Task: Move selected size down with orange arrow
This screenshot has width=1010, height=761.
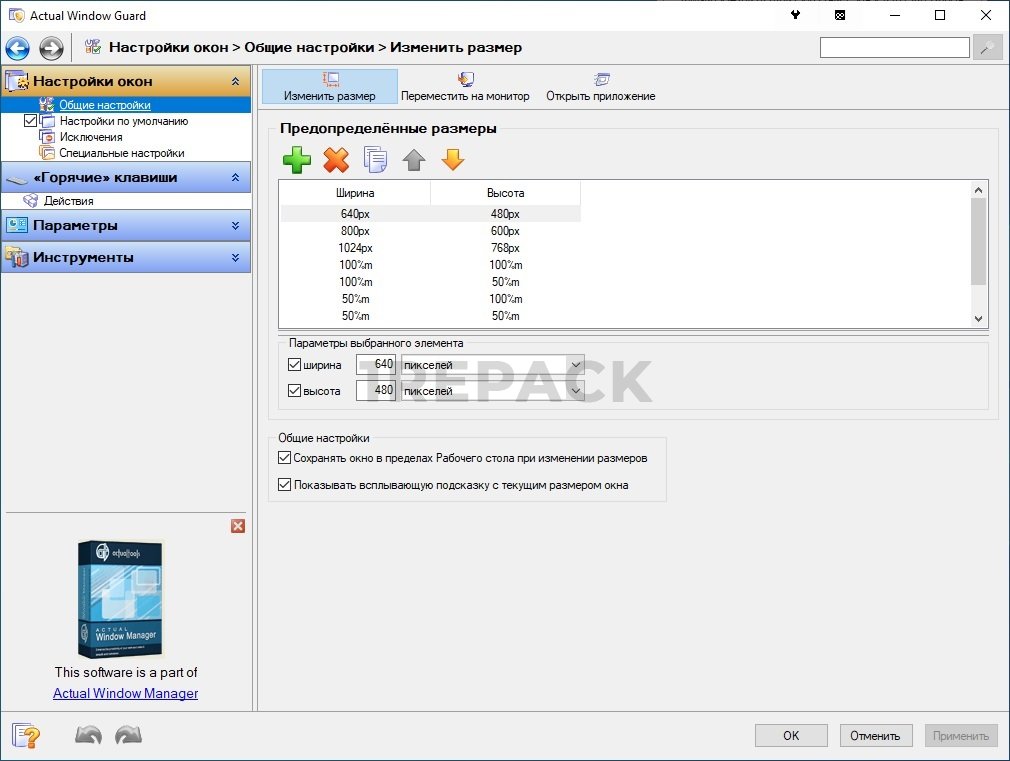Action: (x=453, y=160)
